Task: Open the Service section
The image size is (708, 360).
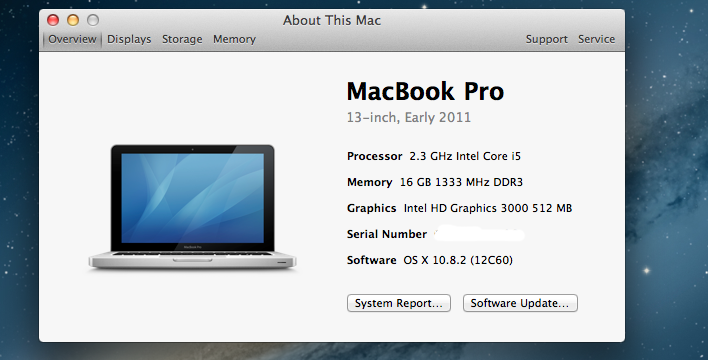Action: pos(596,39)
